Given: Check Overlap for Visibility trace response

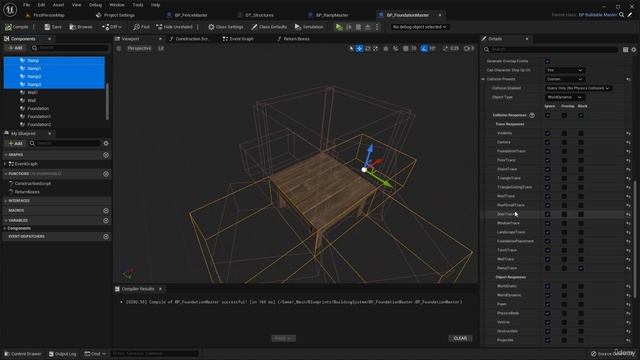Looking at the screenshot, I should point(564,133).
